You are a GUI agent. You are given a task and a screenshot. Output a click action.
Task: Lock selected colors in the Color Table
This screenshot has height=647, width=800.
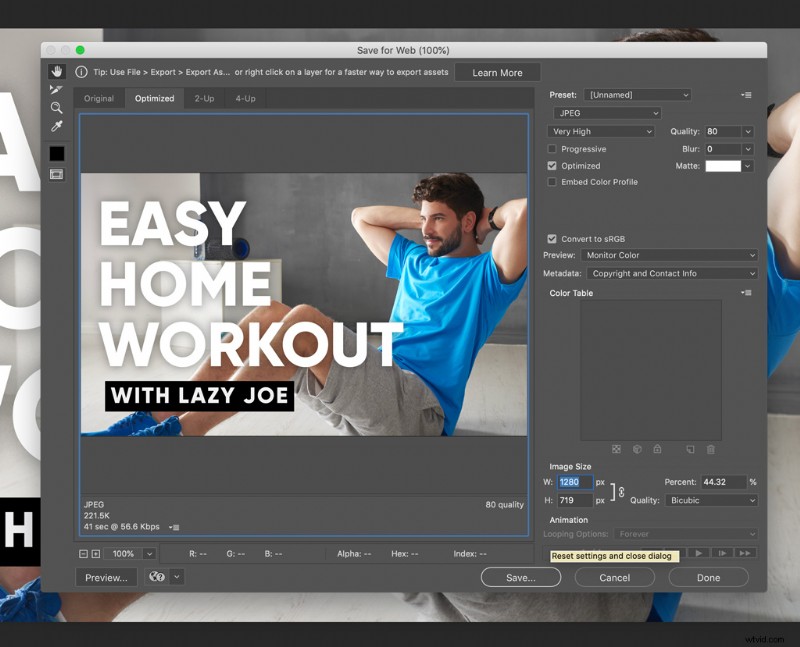[658, 447]
